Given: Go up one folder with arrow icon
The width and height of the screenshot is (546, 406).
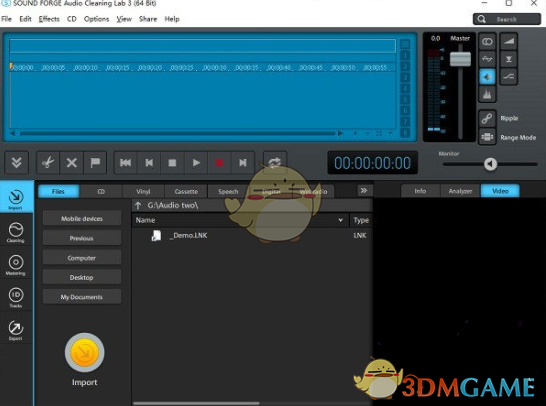Looking at the screenshot, I should 138,205.
